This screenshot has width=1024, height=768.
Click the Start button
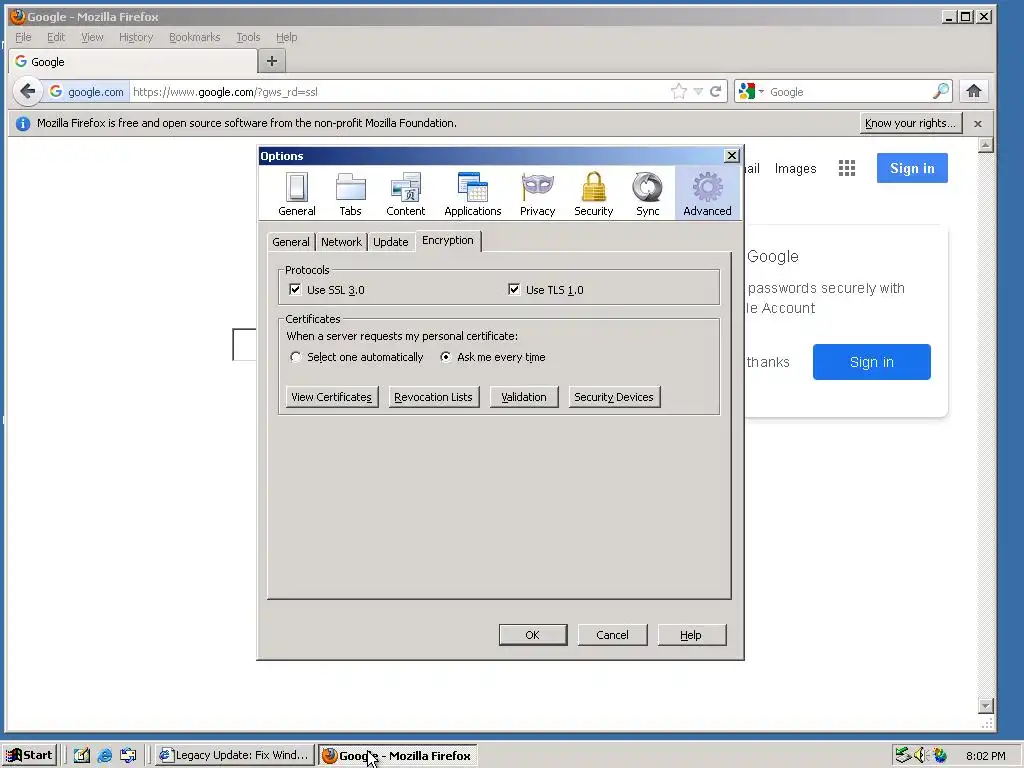(x=29, y=756)
